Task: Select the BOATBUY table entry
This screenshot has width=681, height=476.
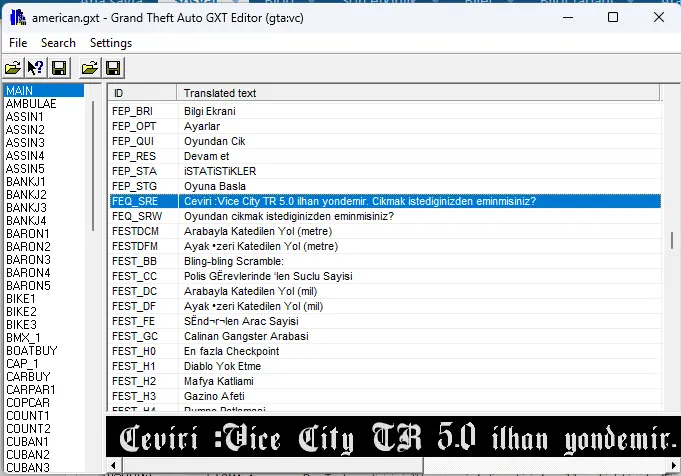Action: pos(31,350)
